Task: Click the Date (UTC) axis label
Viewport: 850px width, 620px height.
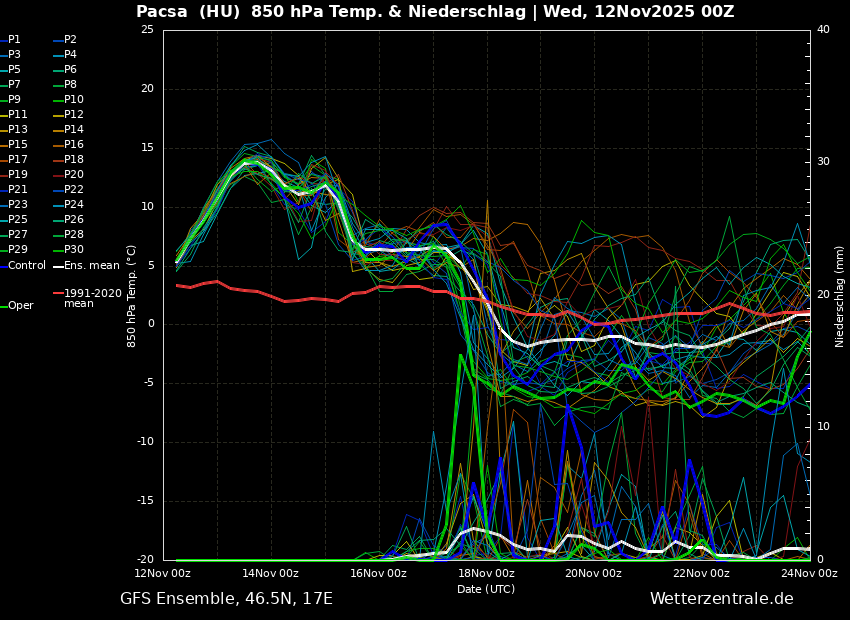Action: pos(486,589)
